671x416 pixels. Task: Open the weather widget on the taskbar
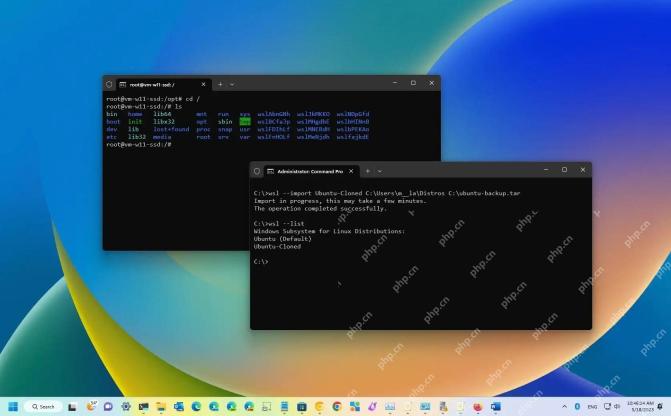91,406
